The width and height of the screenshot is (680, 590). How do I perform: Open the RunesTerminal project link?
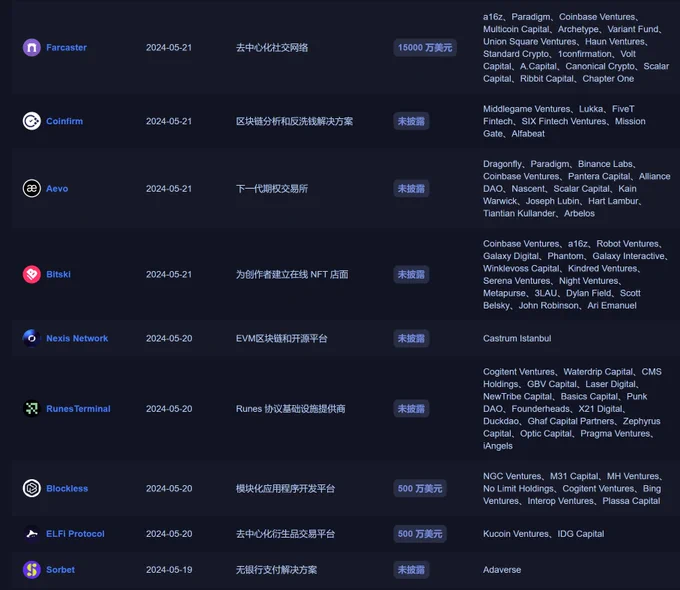(x=78, y=409)
